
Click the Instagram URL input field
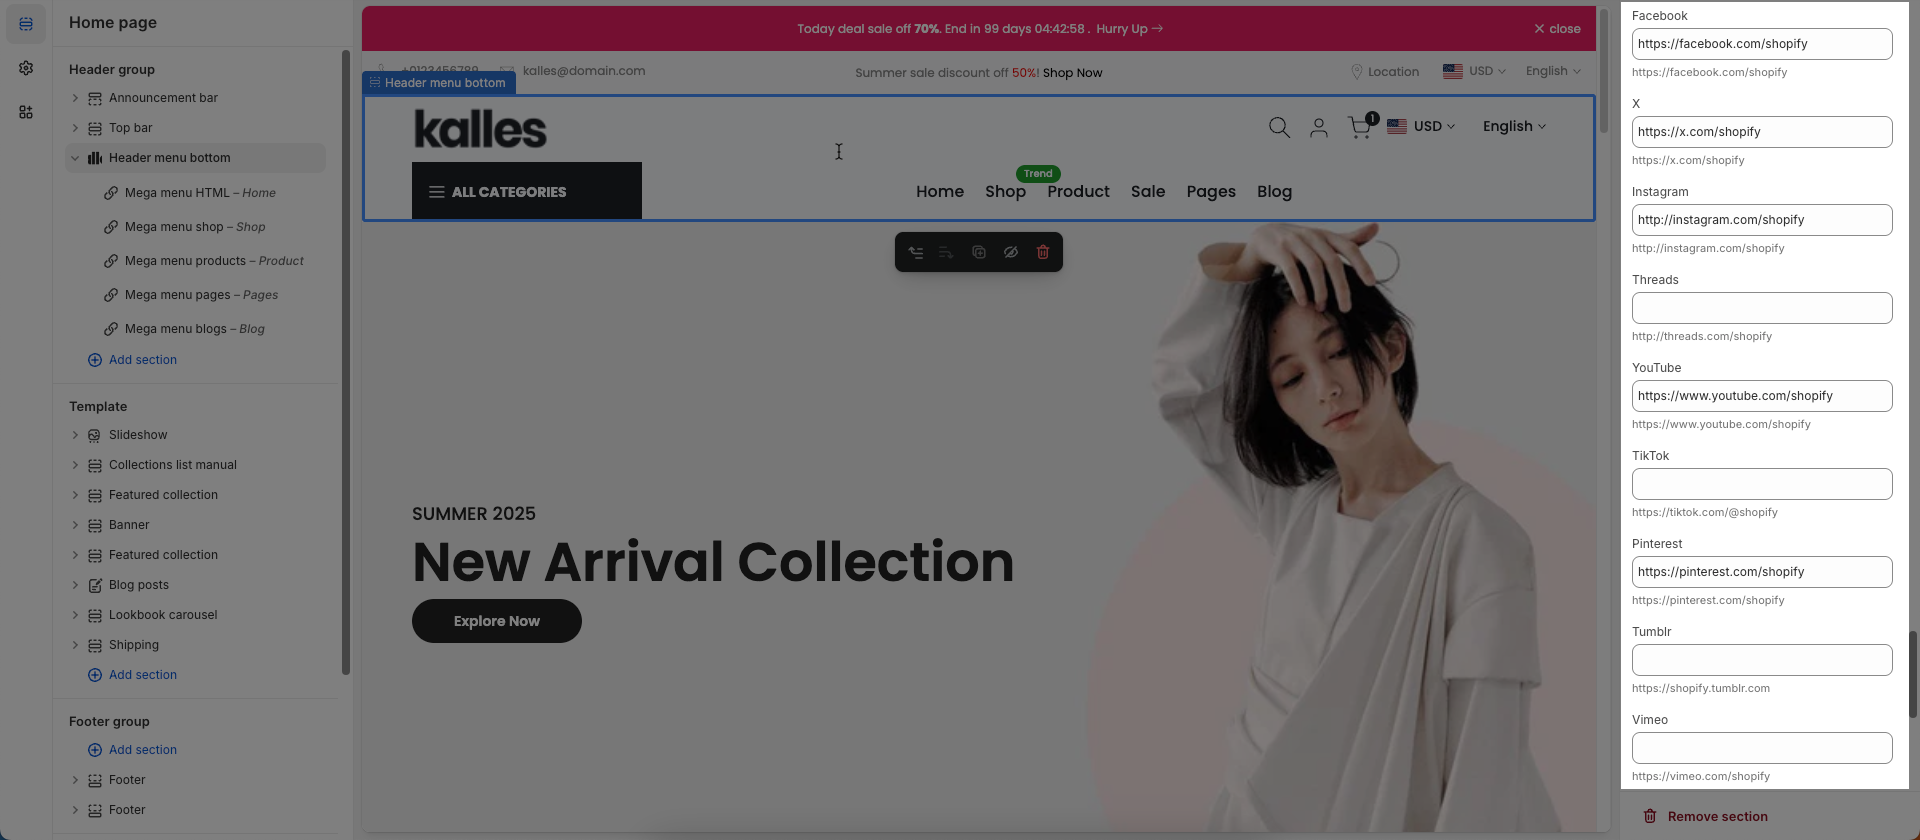coord(1762,220)
